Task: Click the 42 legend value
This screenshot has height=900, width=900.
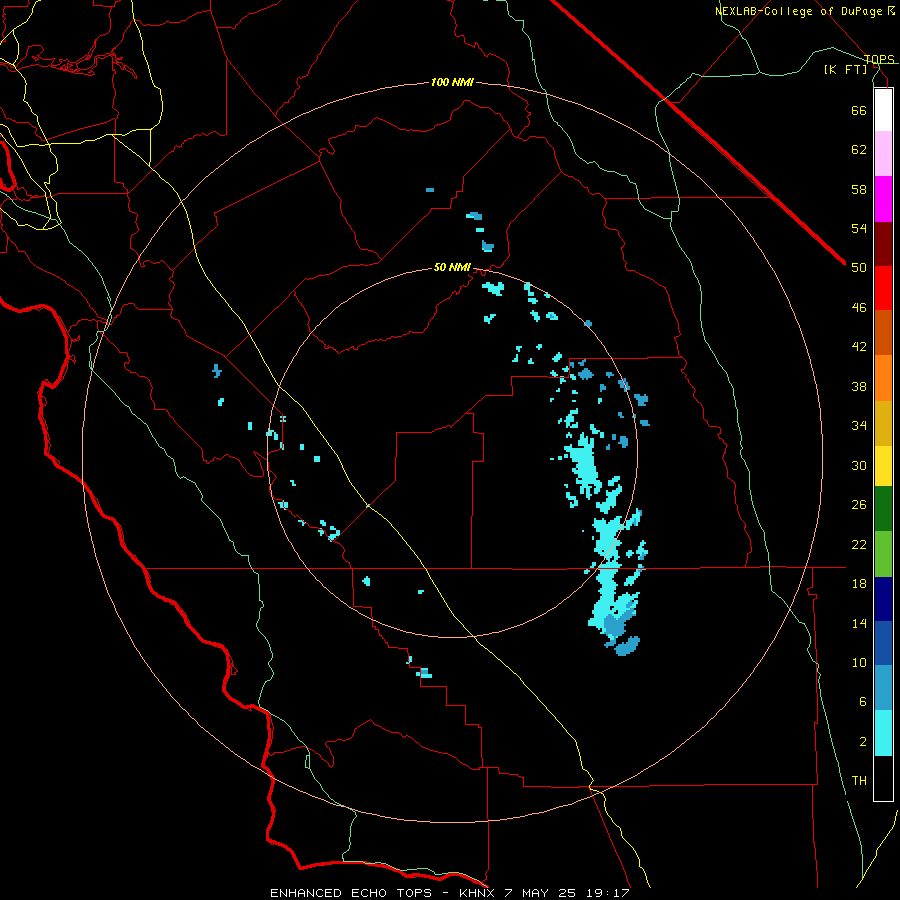Action: pyautogui.click(x=859, y=347)
